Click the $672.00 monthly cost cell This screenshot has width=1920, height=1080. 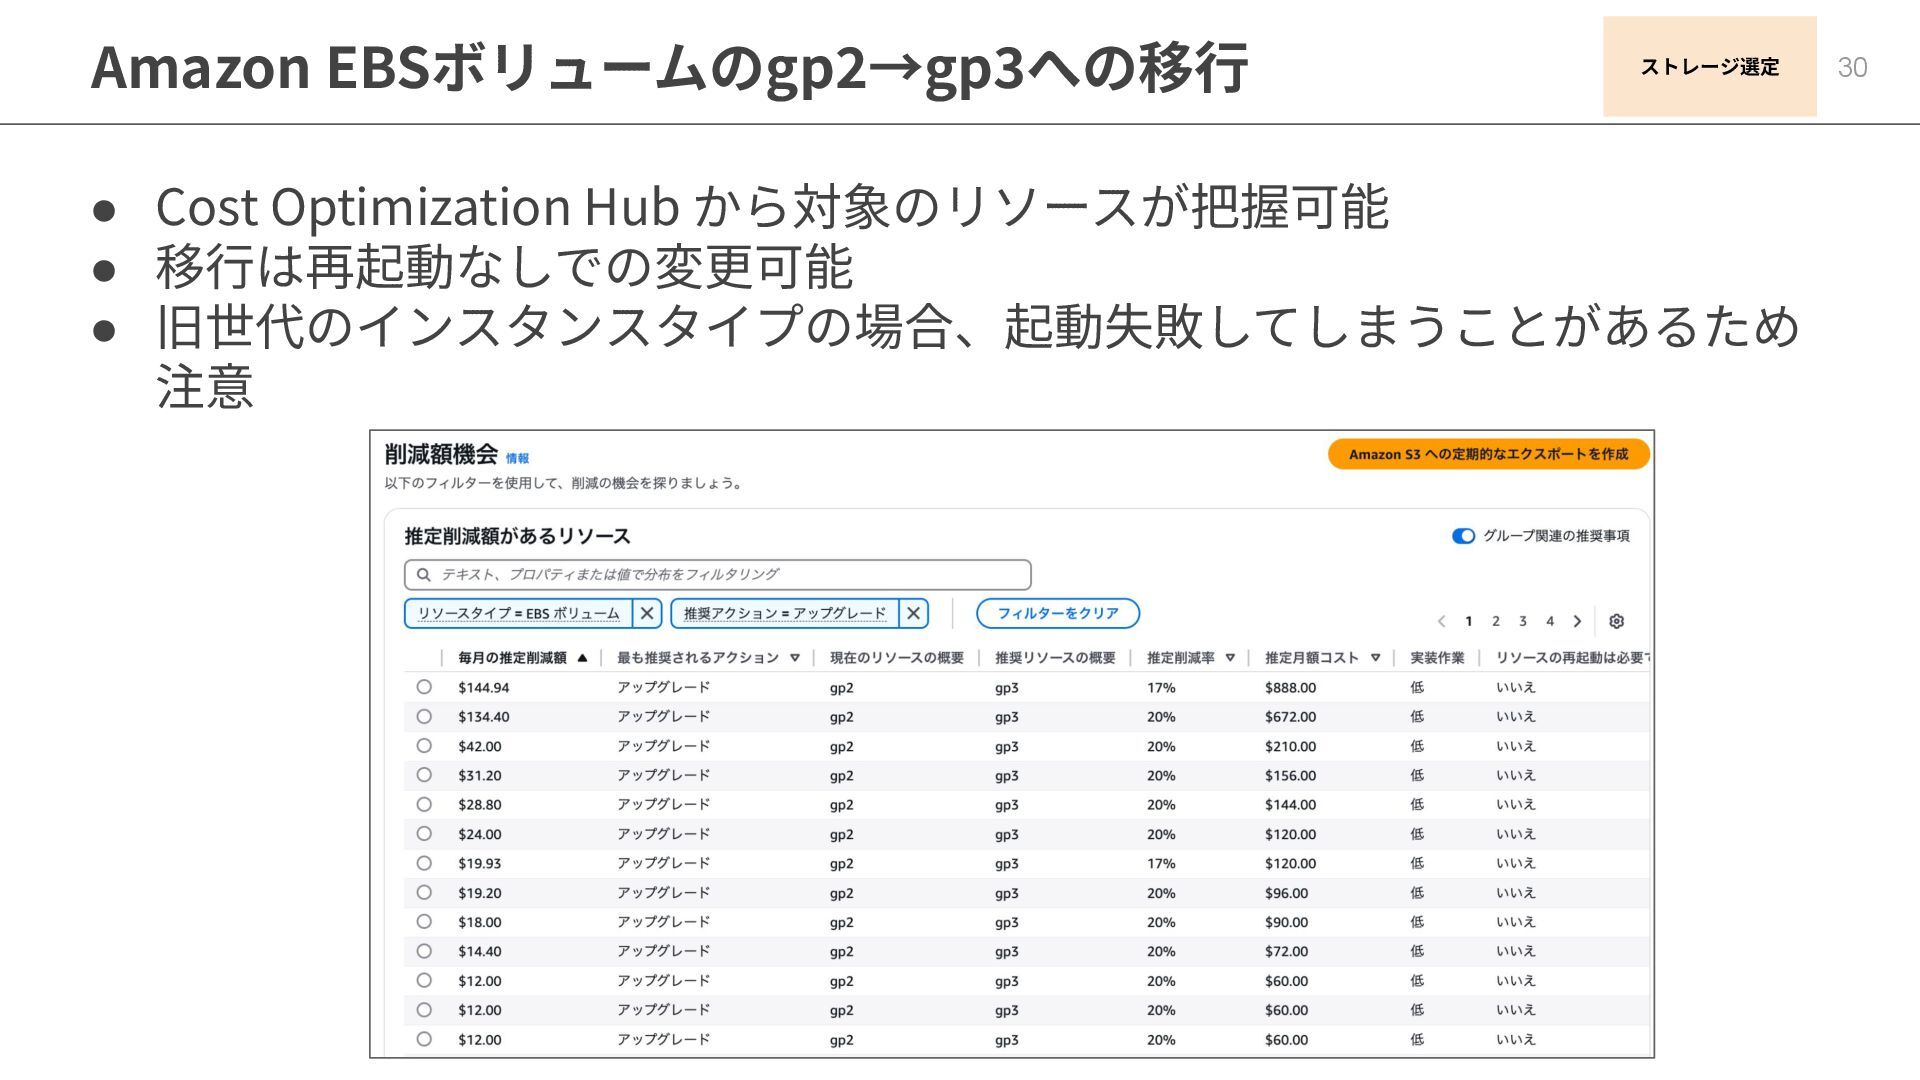click(x=1290, y=717)
